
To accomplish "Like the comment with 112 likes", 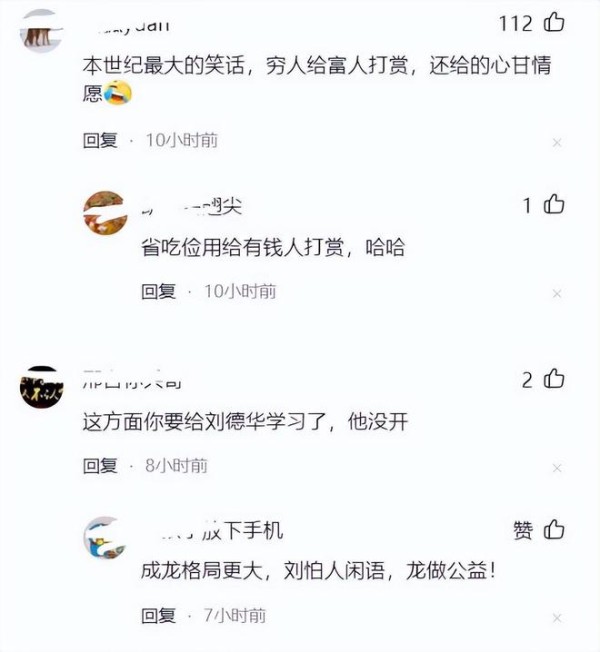I will [554, 22].
